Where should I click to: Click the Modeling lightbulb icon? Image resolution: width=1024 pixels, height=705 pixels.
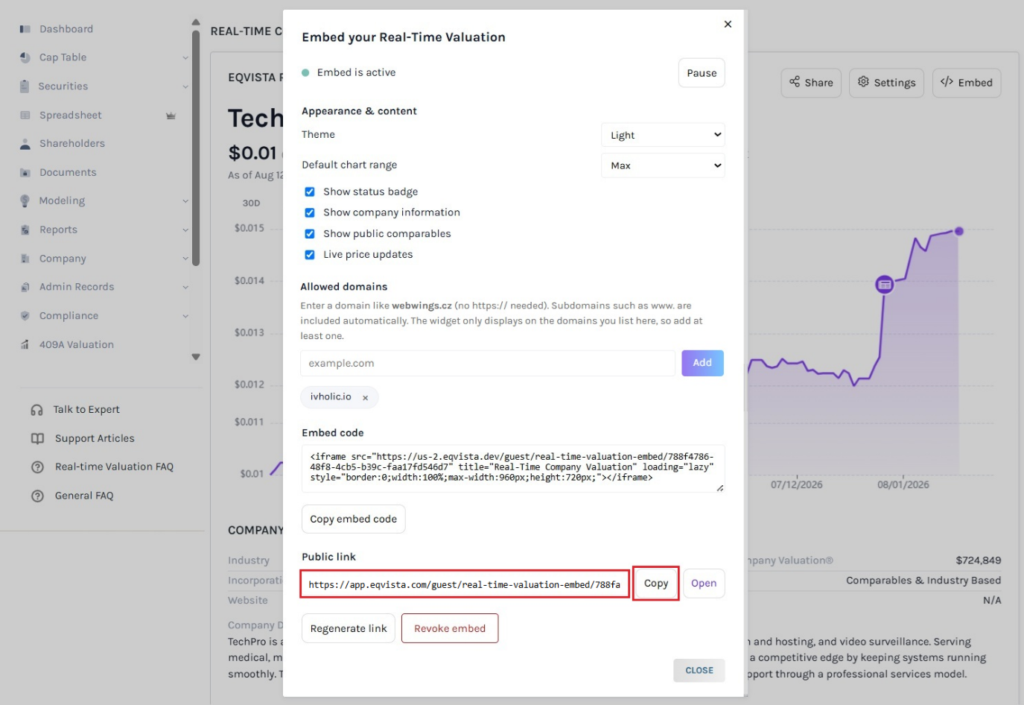point(25,201)
